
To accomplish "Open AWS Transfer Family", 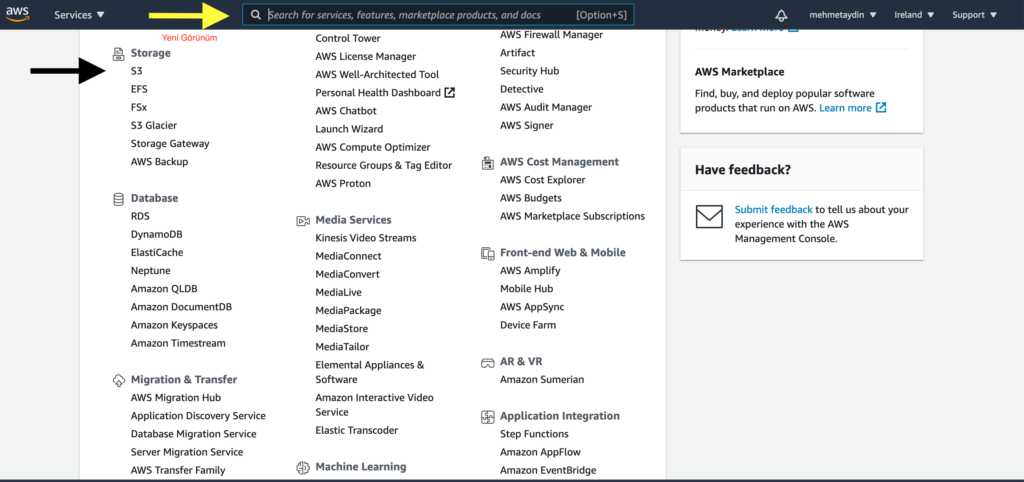I will [178, 470].
